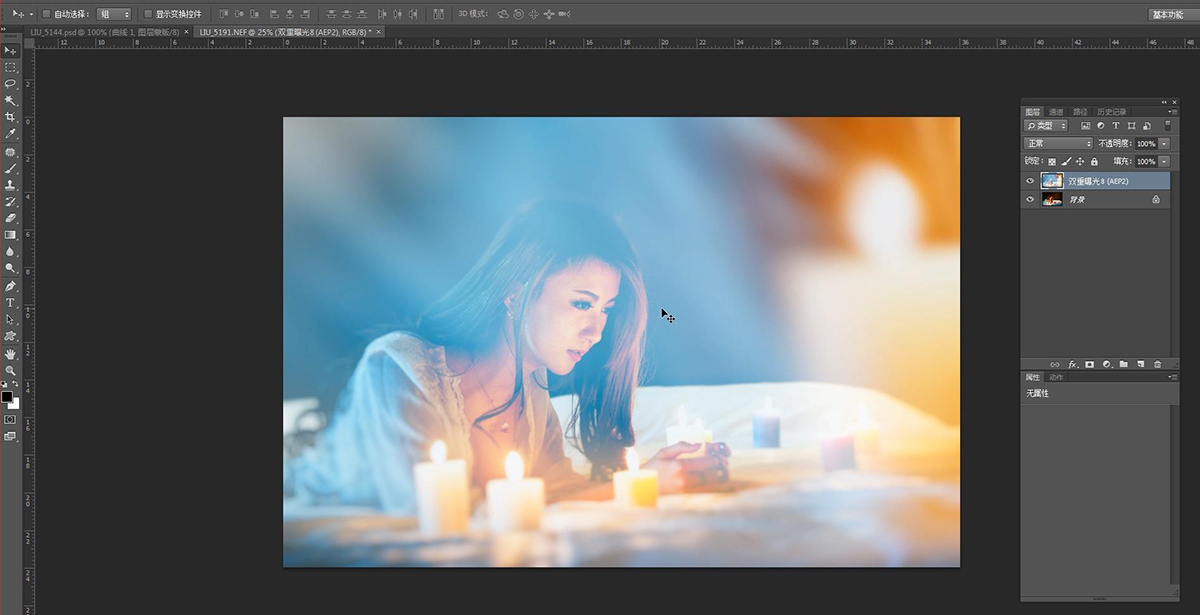
Task: Add a layer mask
Action: 1089,364
